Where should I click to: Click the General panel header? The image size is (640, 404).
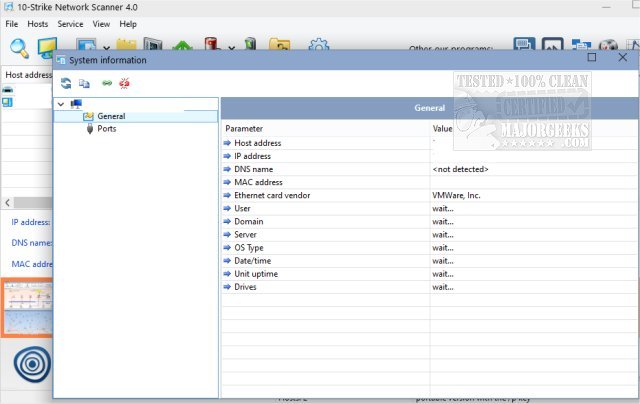(429, 108)
